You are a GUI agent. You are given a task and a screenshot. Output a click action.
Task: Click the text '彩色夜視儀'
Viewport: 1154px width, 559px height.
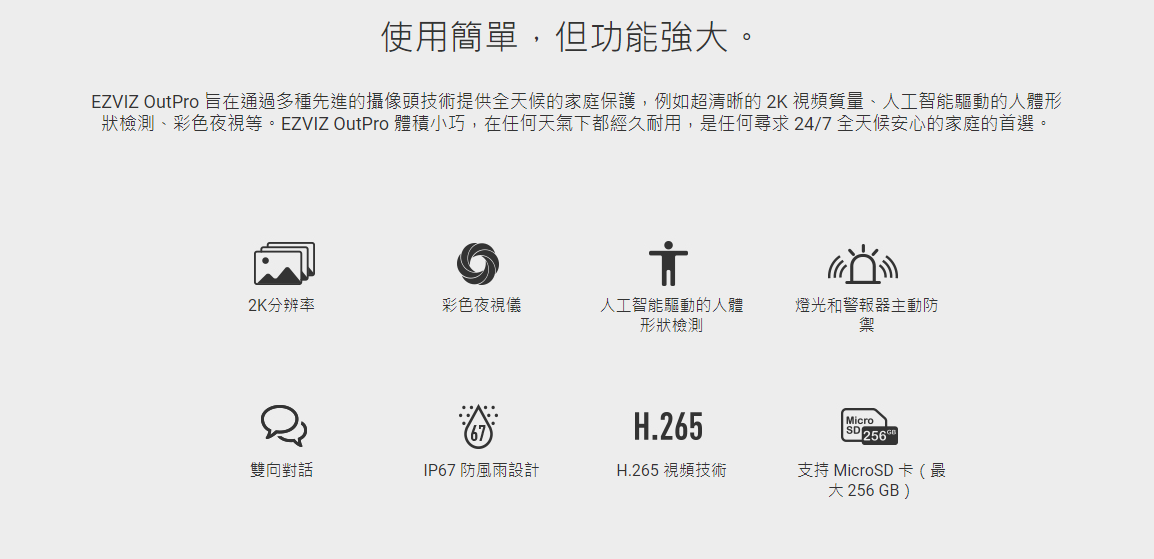point(481,305)
